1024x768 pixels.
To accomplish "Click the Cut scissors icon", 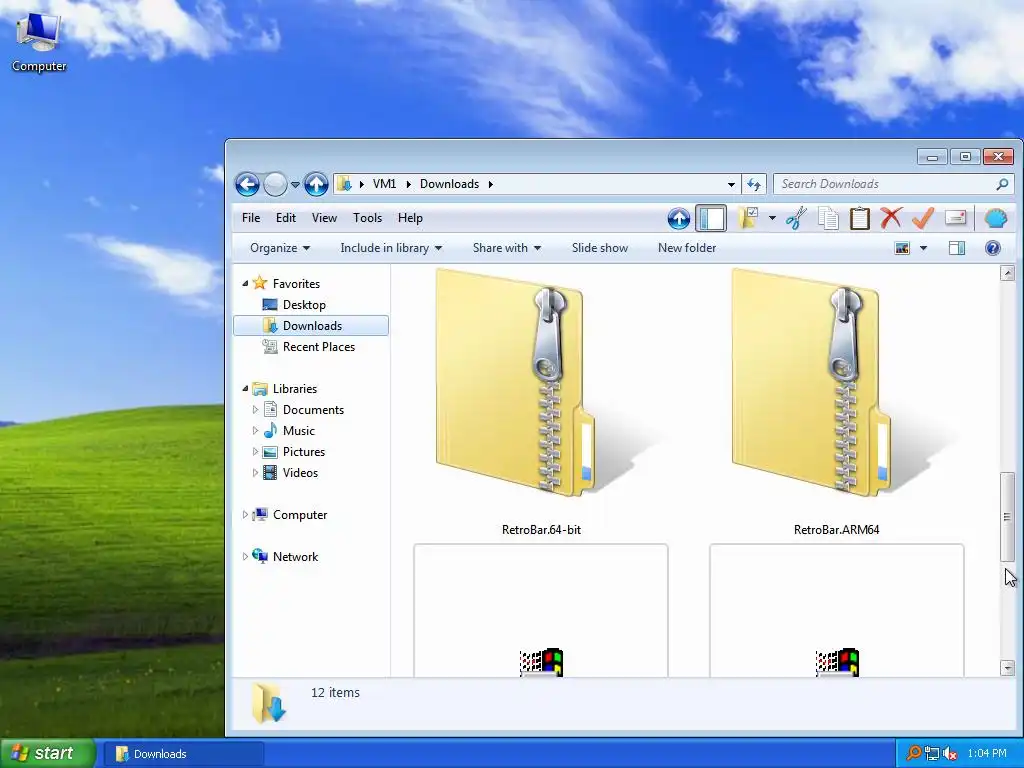I will click(x=796, y=219).
